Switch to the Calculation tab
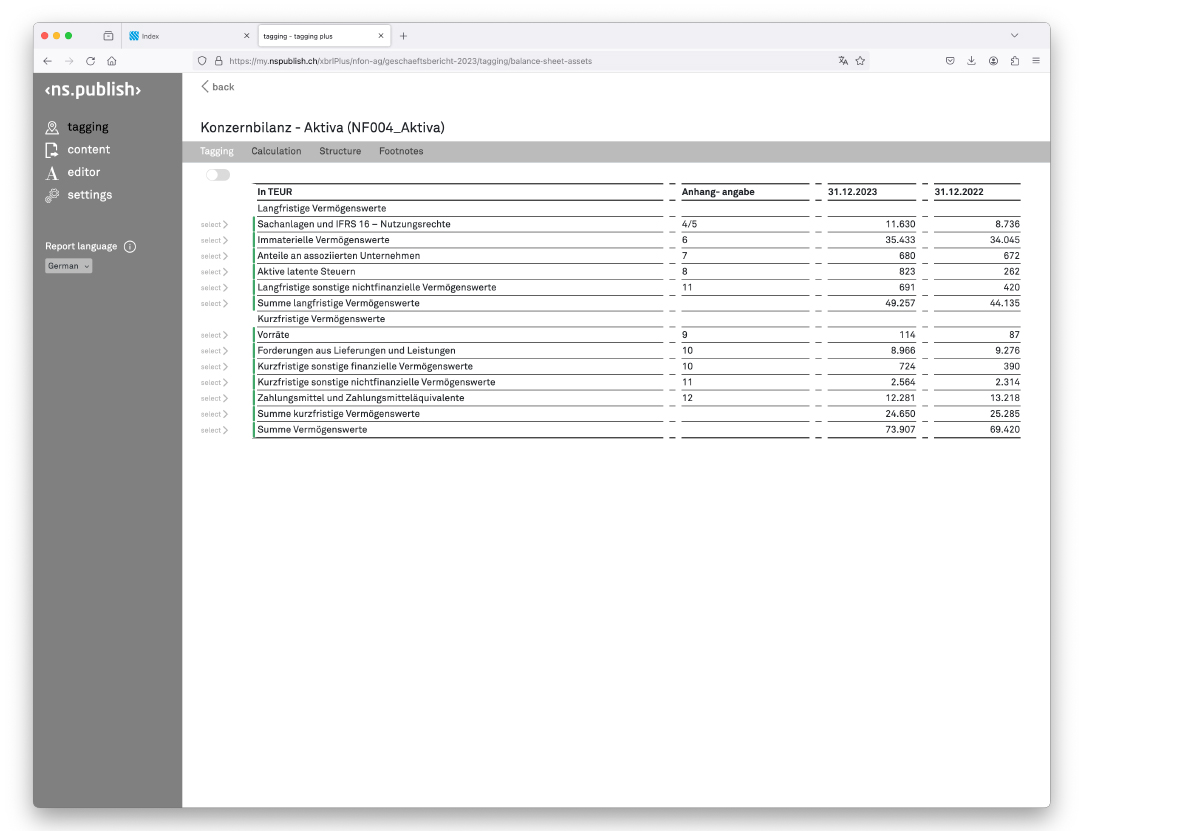Viewport: 1200px width, 831px height. (x=276, y=151)
